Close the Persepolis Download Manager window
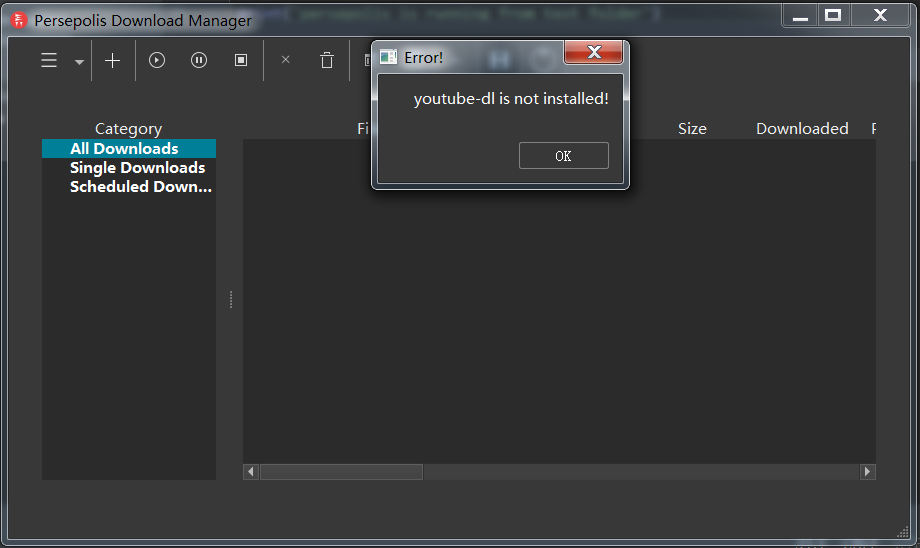The height and width of the screenshot is (548, 920). [x=880, y=15]
